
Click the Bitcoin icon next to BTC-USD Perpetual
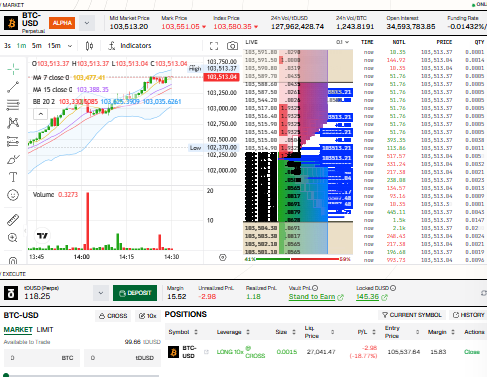pyautogui.click(x=11, y=23)
